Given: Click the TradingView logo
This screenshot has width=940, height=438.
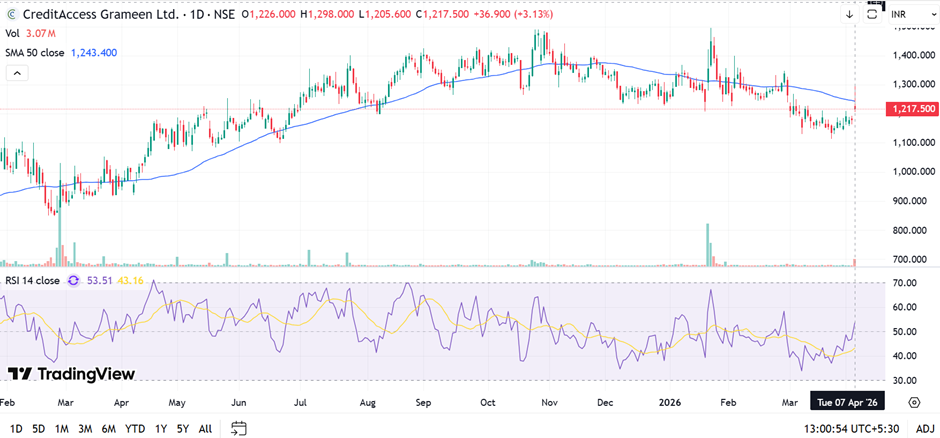Looking at the screenshot, I should point(70,373).
